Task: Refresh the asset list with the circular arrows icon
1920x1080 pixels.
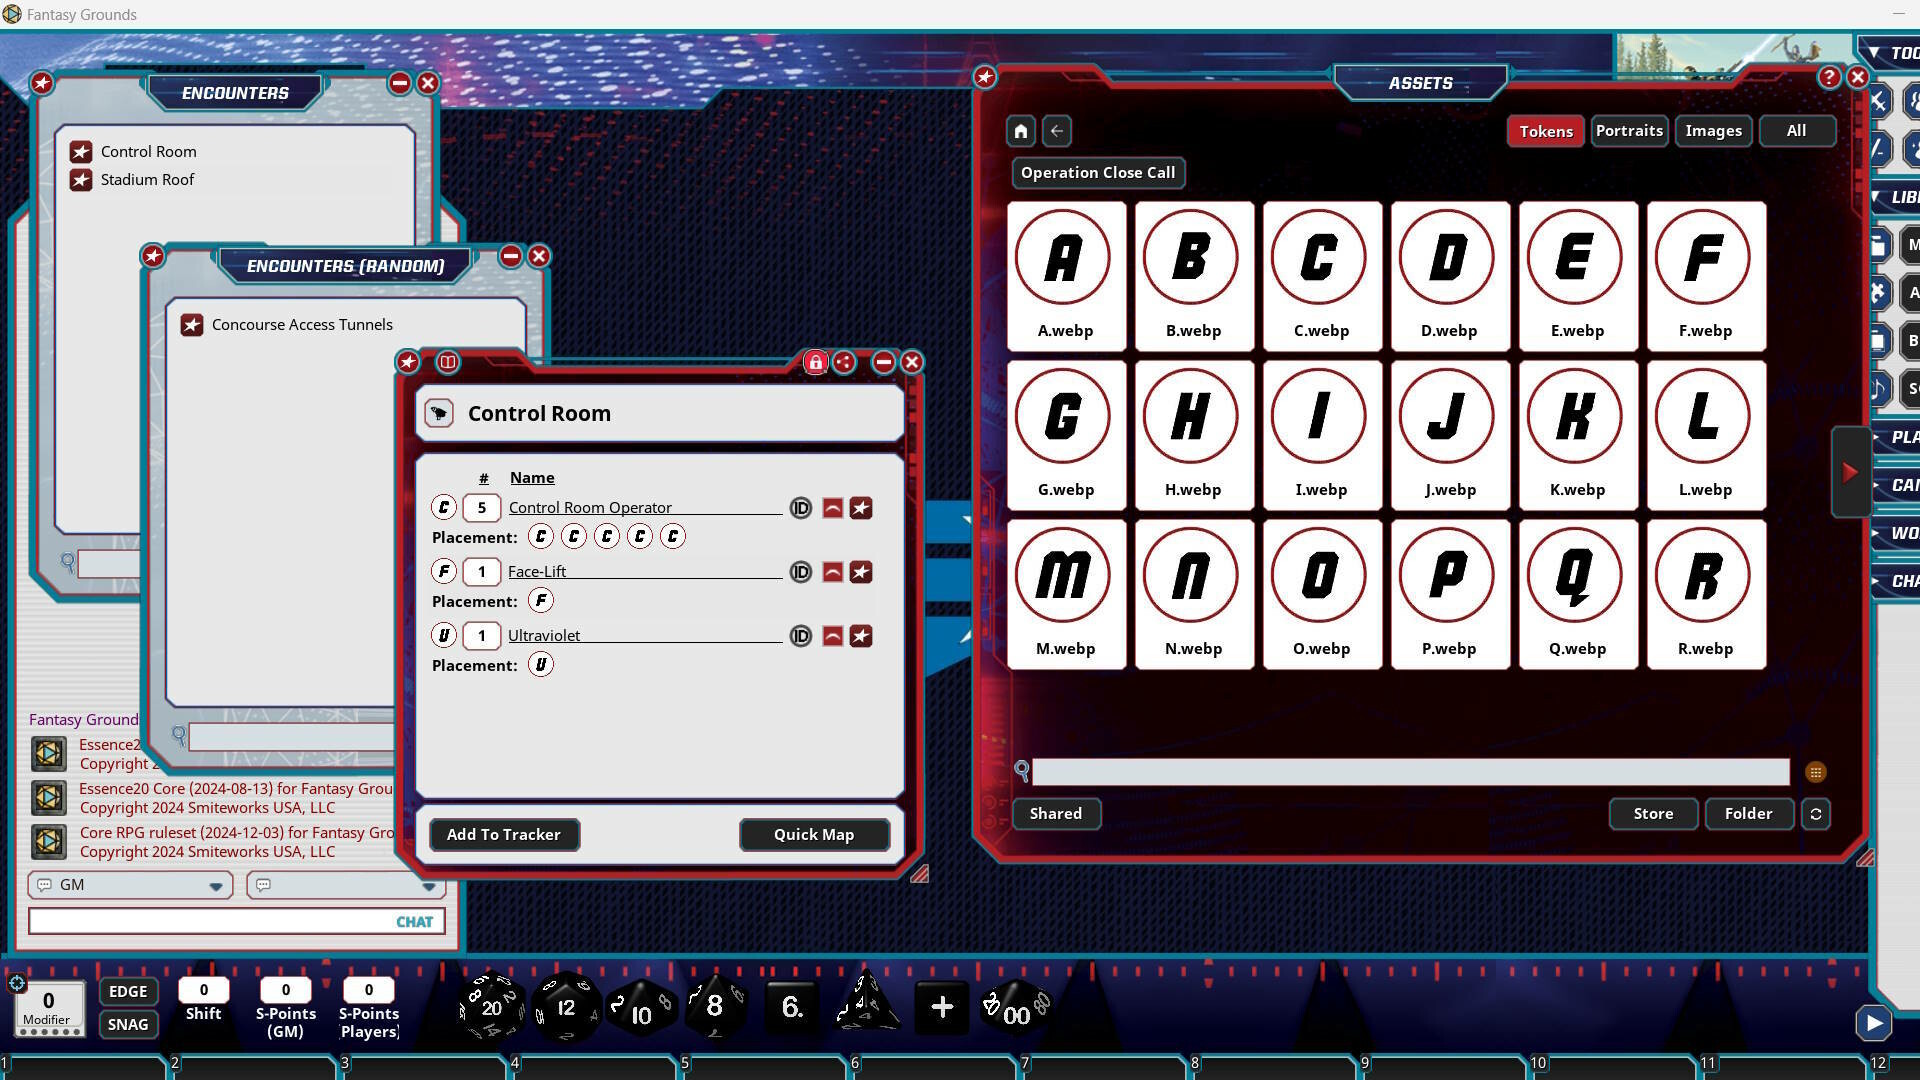Action: [1817, 814]
